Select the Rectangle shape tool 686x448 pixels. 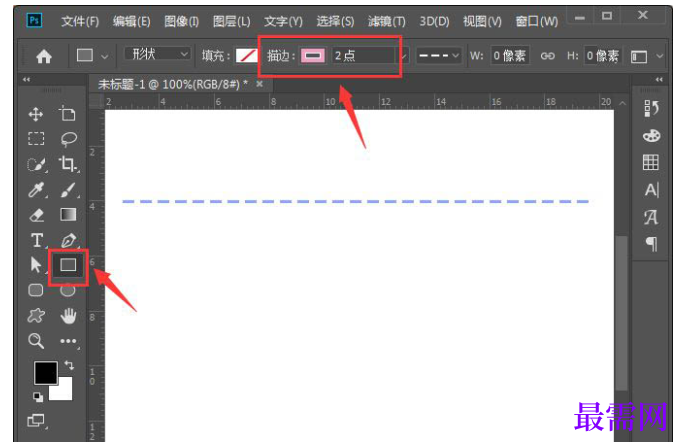(68, 265)
